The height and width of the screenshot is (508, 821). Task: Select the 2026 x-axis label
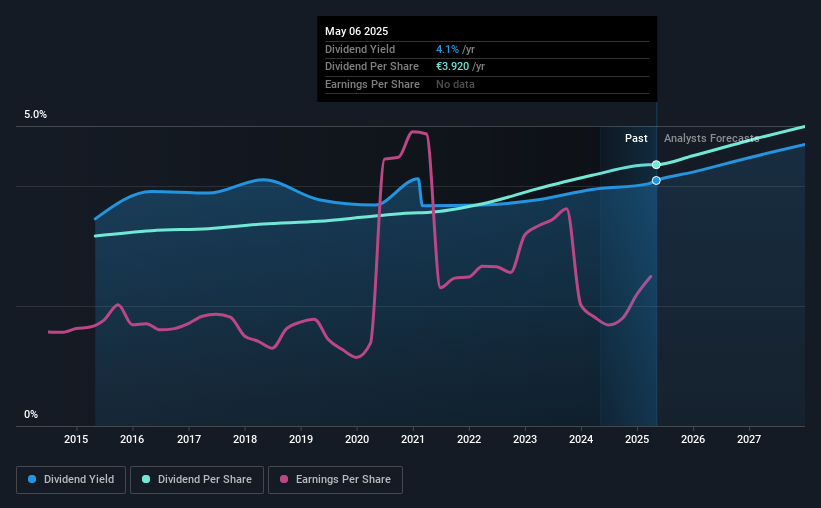tap(693, 439)
